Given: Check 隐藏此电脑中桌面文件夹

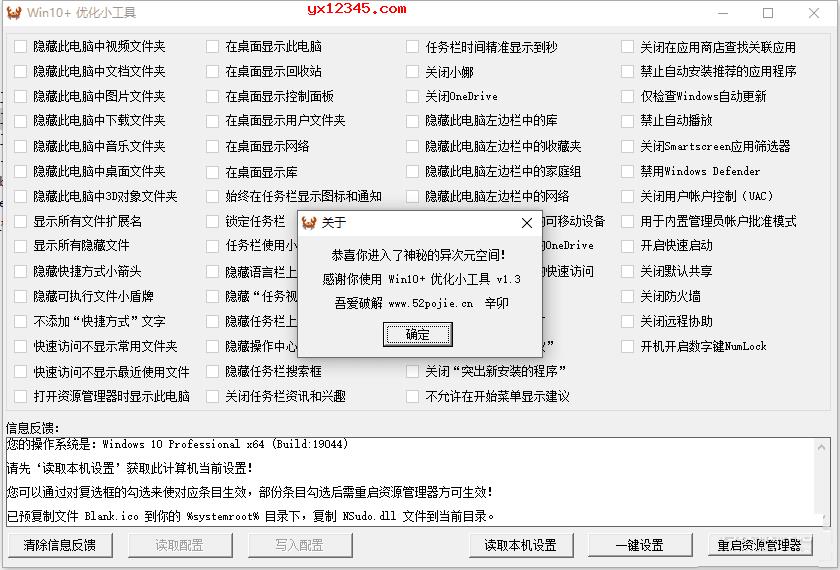Looking at the screenshot, I should (x=20, y=171).
